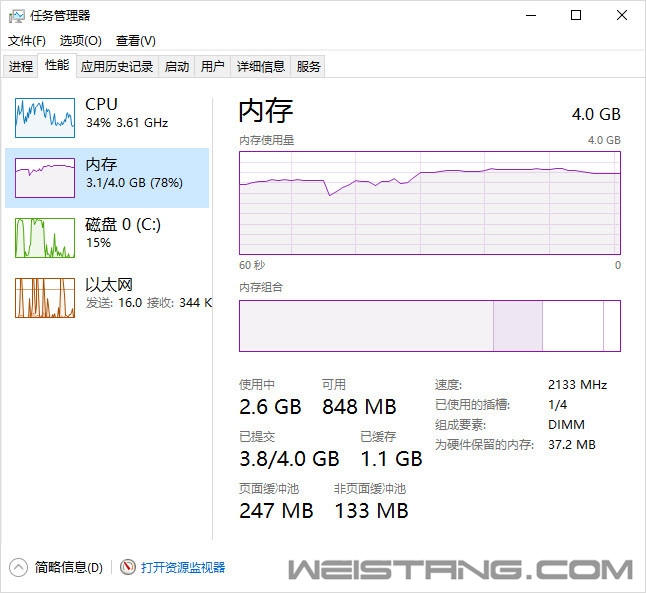Switch to the 启动 tab
This screenshot has height=593, width=646.
tap(177, 66)
